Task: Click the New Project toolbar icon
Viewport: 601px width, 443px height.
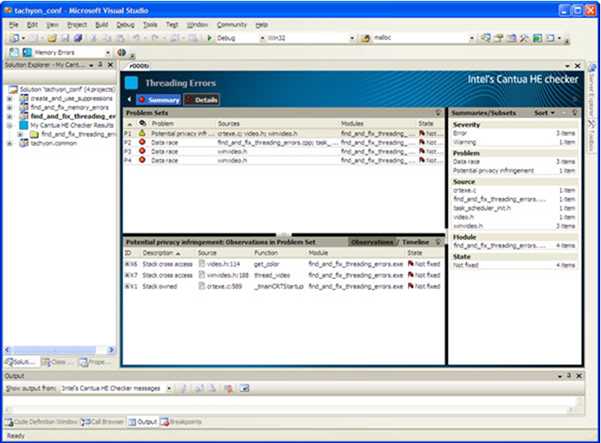Action: click(x=15, y=38)
